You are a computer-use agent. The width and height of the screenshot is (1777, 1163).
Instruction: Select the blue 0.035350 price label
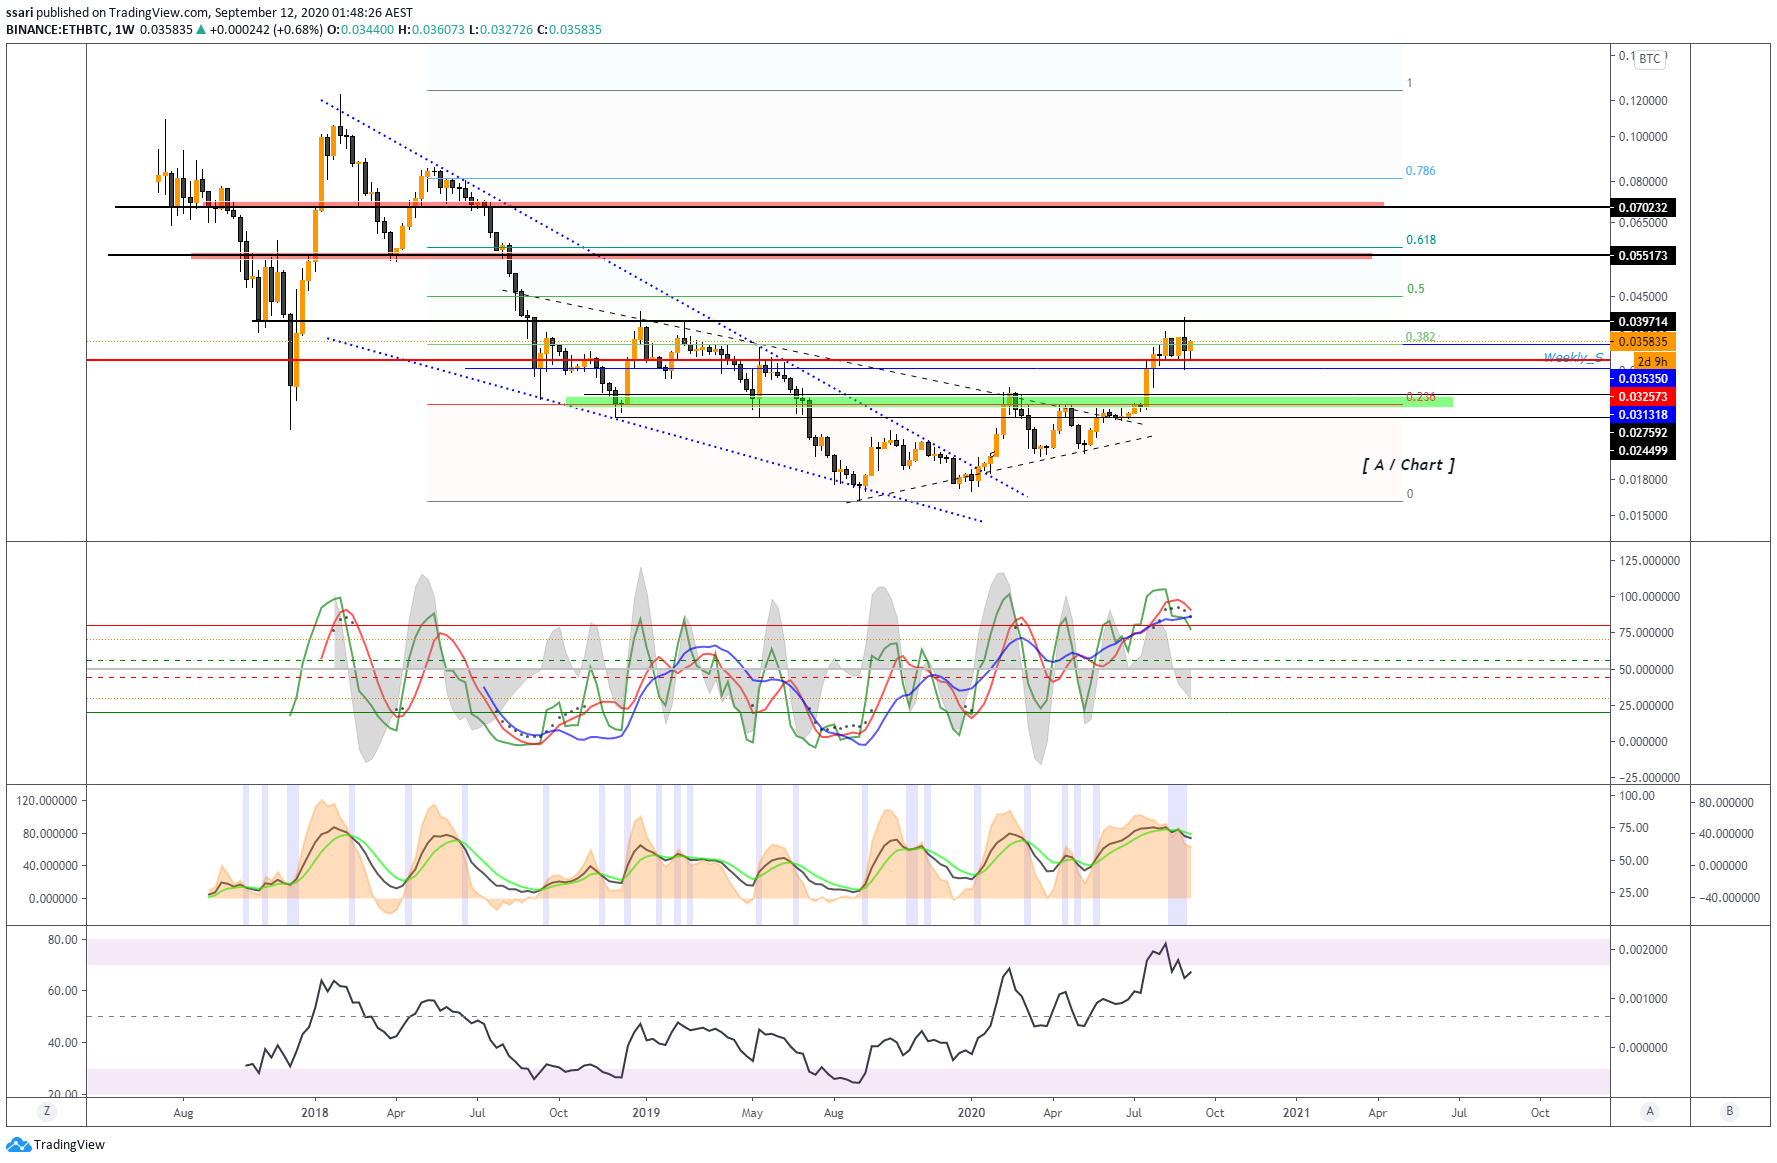(x=1643, y=379)
